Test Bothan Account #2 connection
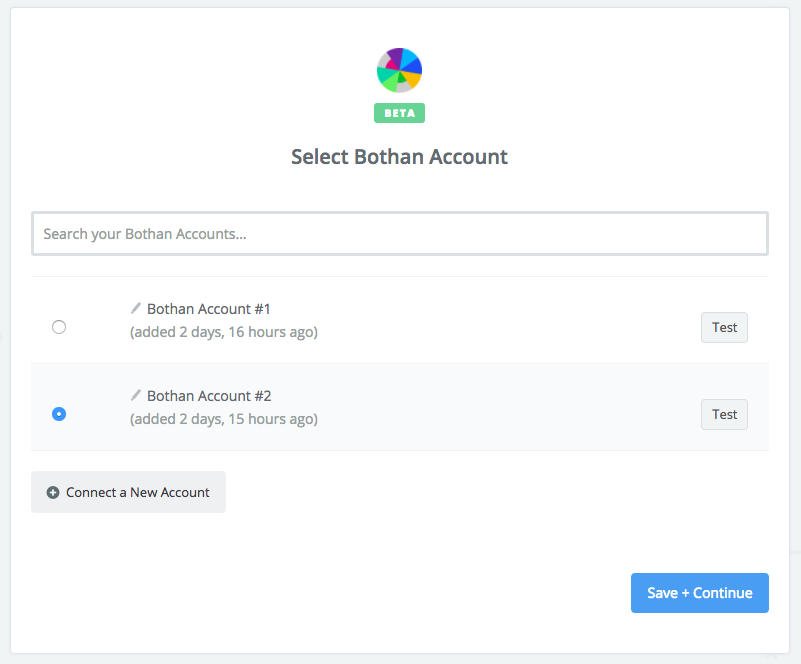Viewport: 801px width, 664px height. 724,414
